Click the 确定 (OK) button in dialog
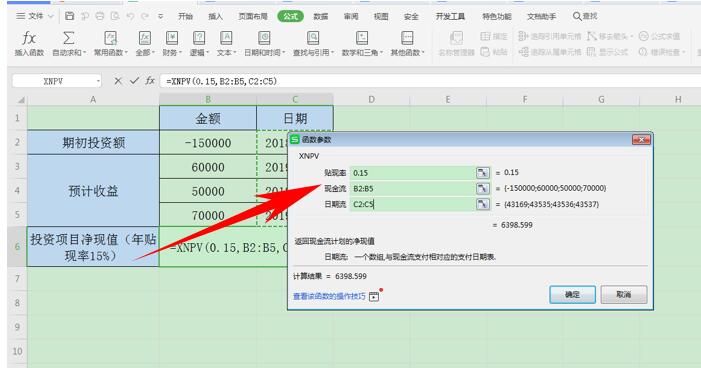 [x=572, y=295]
